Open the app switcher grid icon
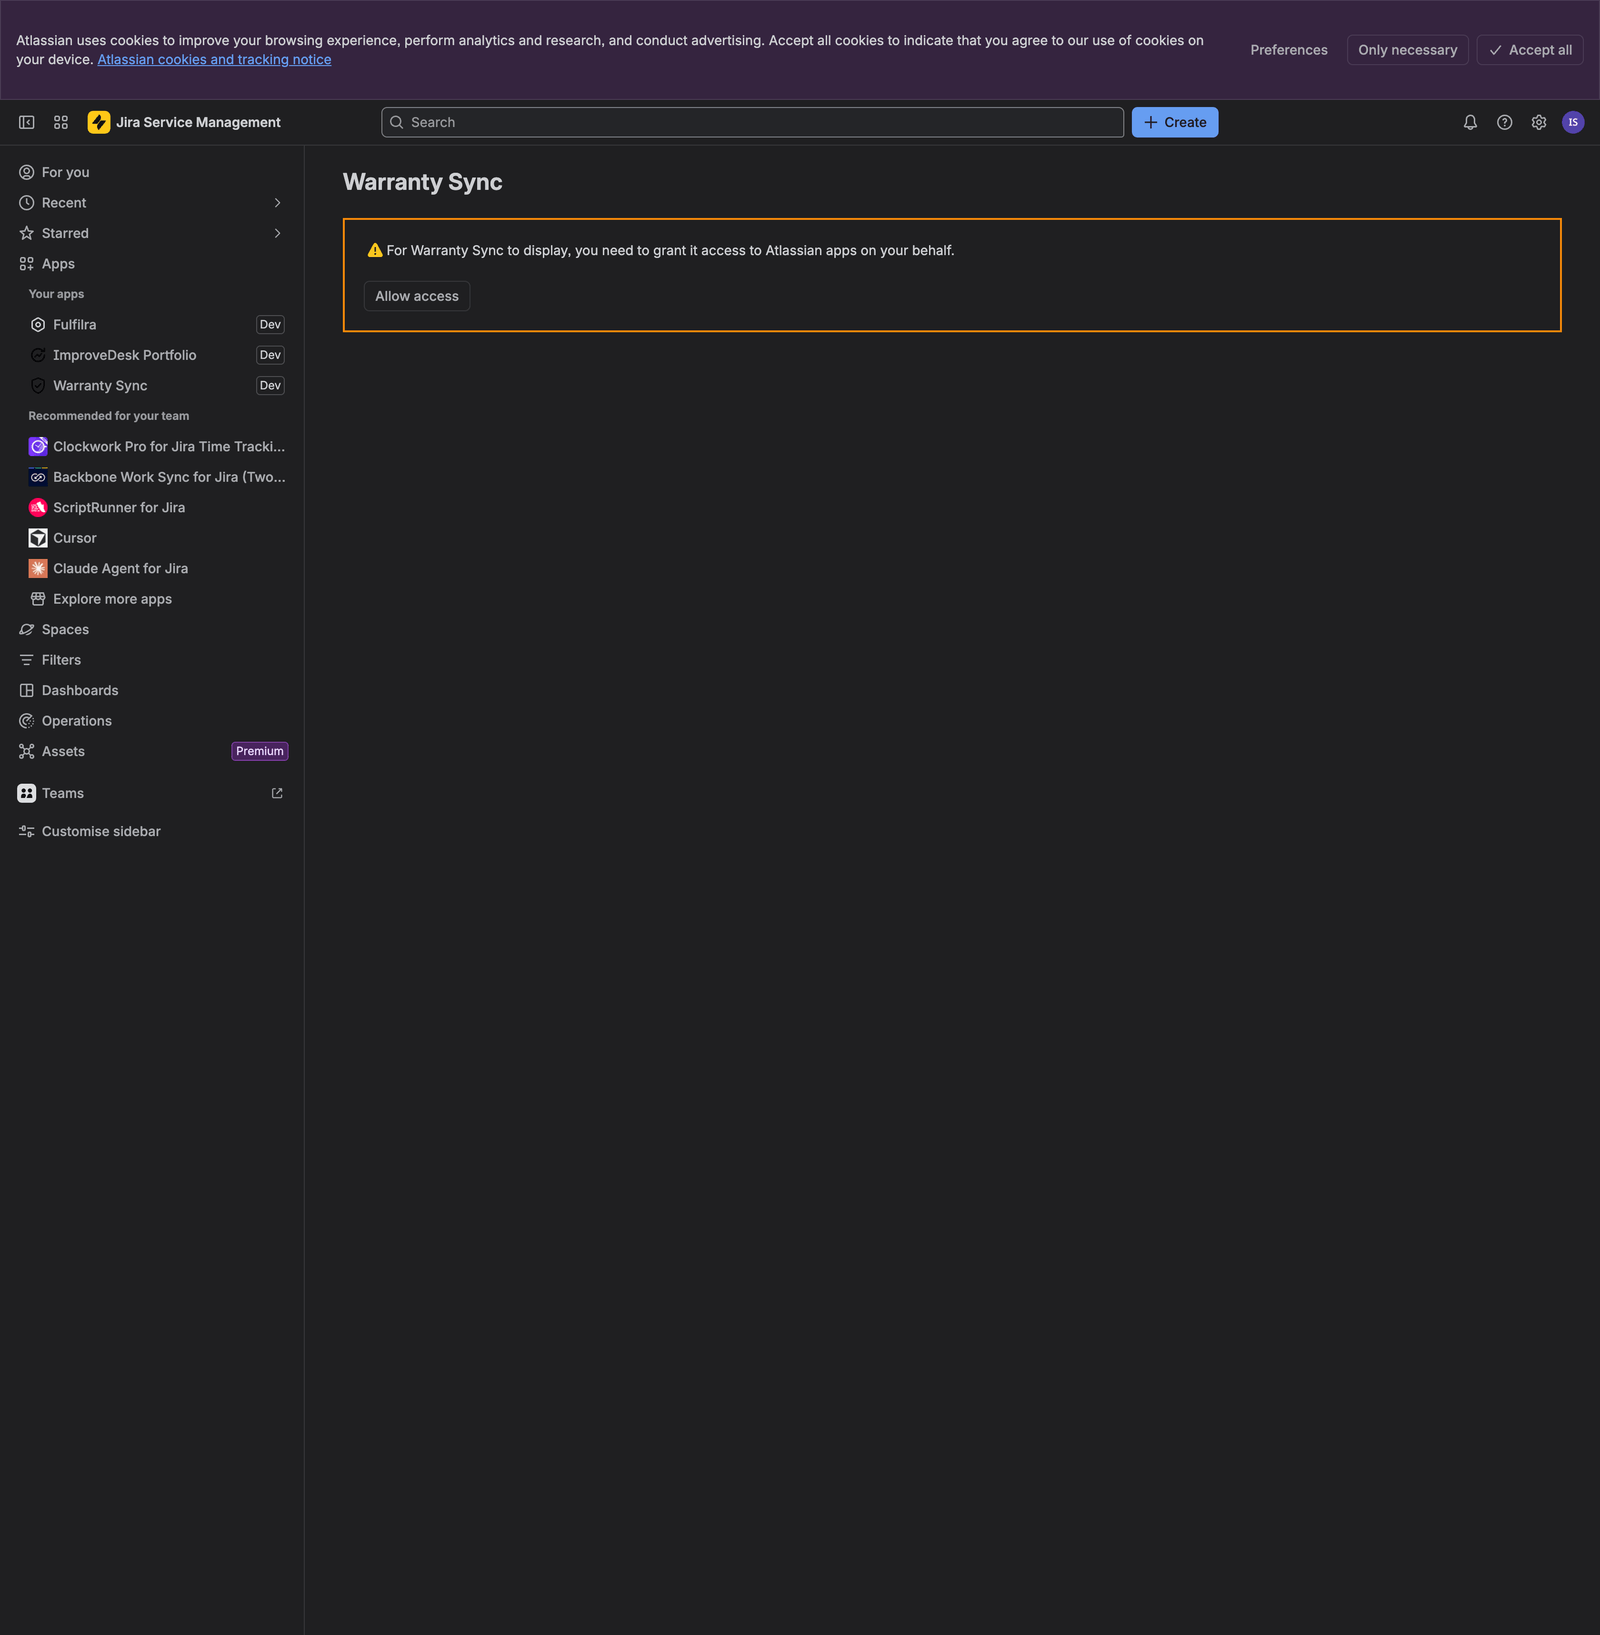The image size is (1600, 1635). [x=61, y=122]
